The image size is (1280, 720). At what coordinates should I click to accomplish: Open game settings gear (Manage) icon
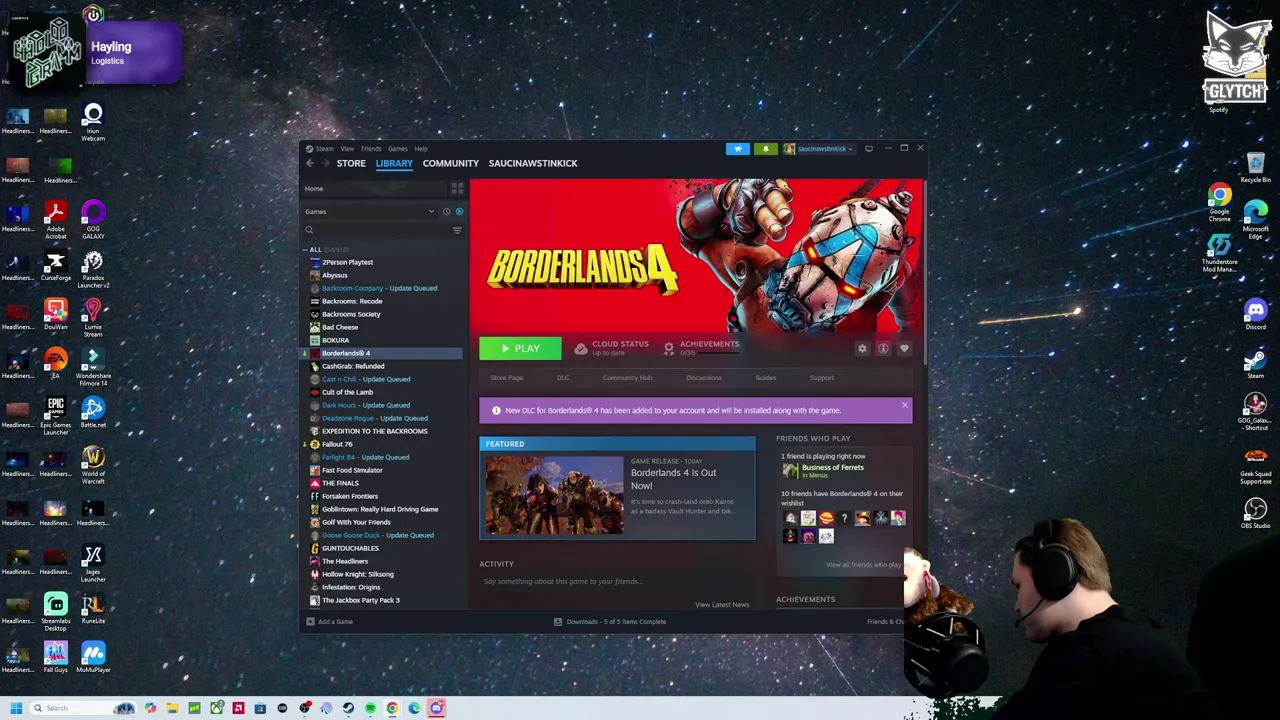(862, 349)
